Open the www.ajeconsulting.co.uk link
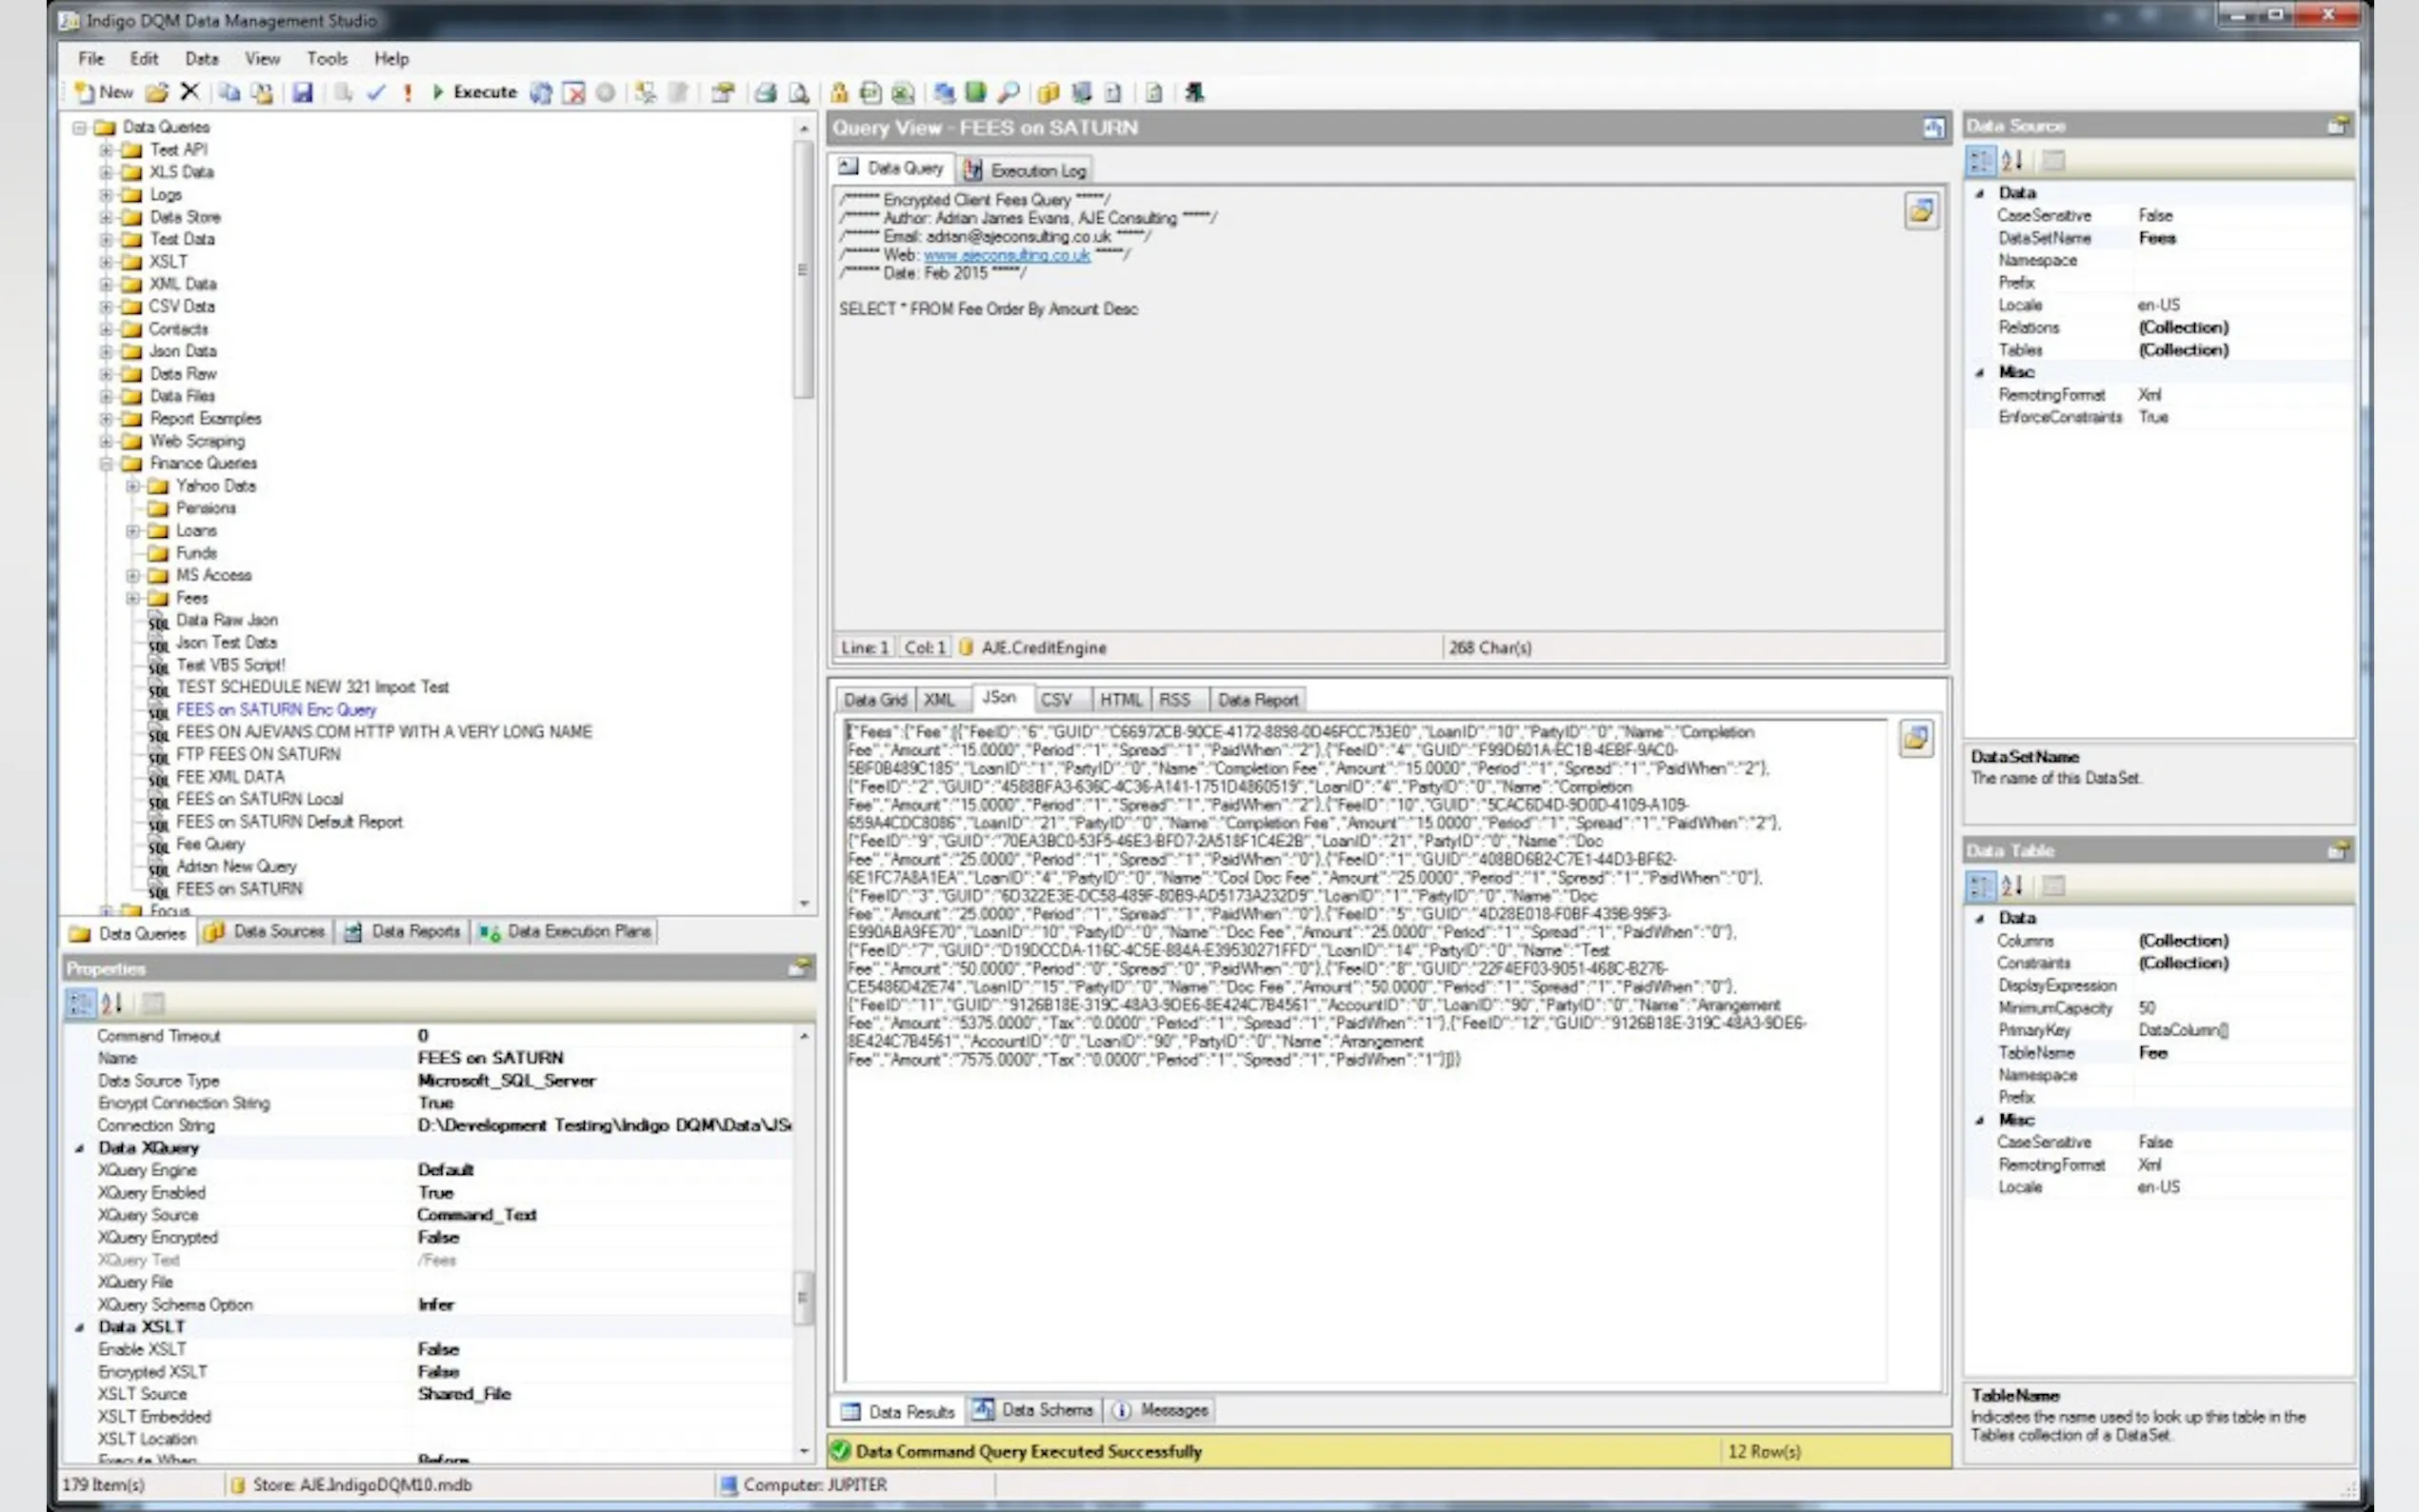The width and height of the screenshot is (2419, 1512). 1006,255
